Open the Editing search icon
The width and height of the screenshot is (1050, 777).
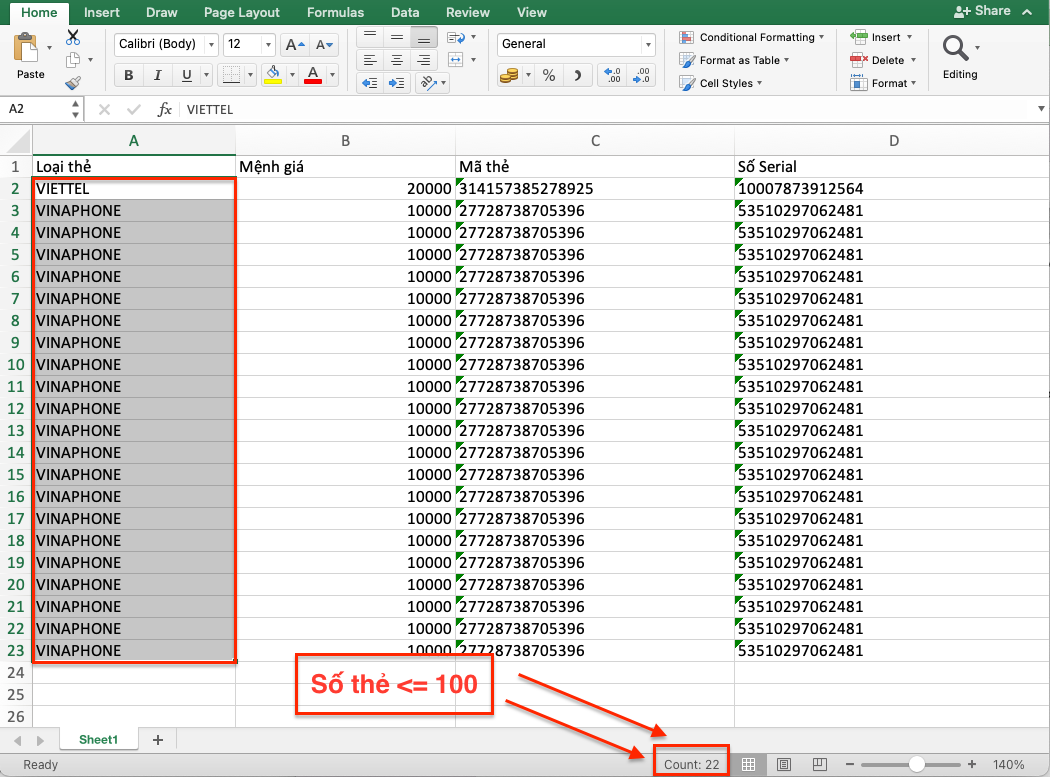(955, 48)
